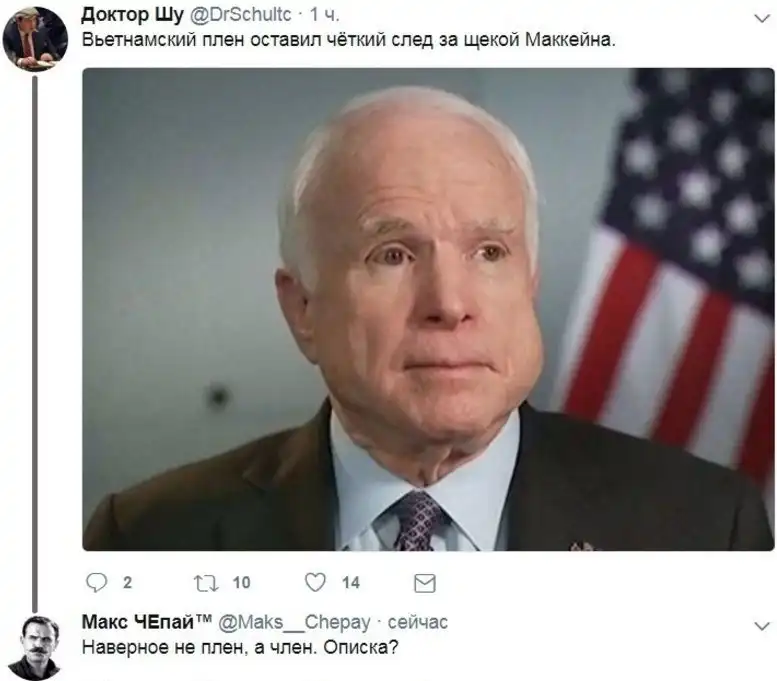
Task: Expand options chevron on Доктор Шу tweet
Action: pos(761,19)
